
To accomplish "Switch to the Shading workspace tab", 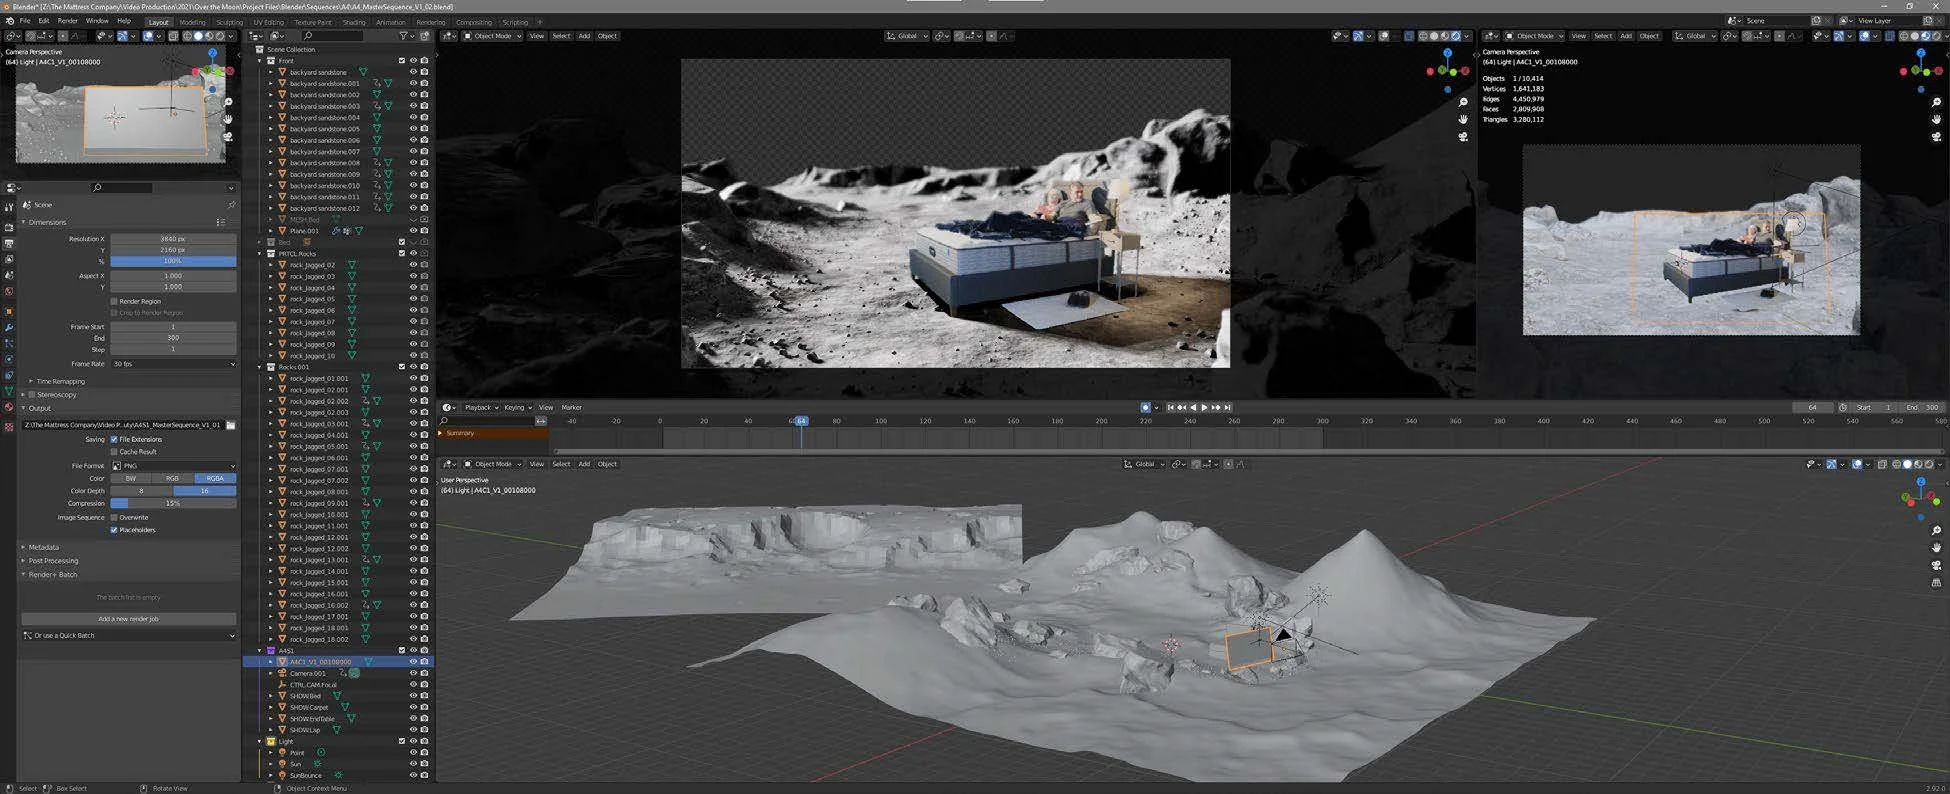I will click(x=354, y=22).
